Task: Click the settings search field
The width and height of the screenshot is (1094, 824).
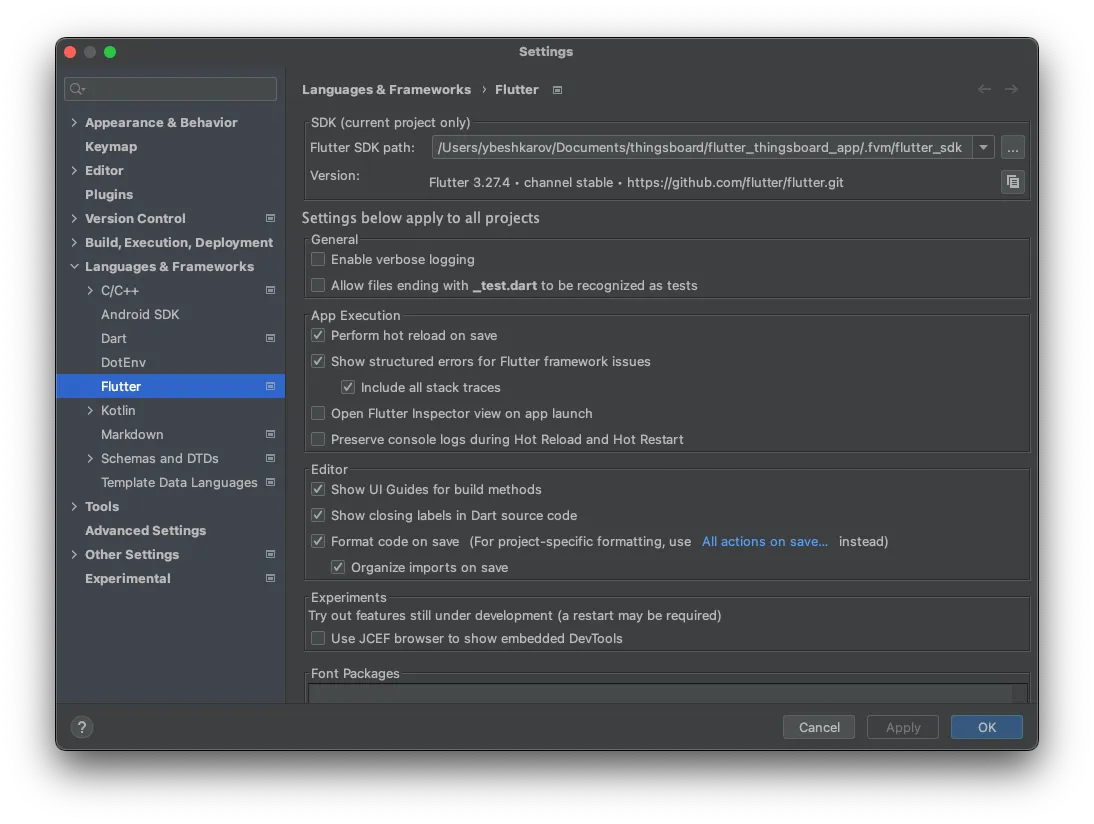Action: tap(171, 89)
